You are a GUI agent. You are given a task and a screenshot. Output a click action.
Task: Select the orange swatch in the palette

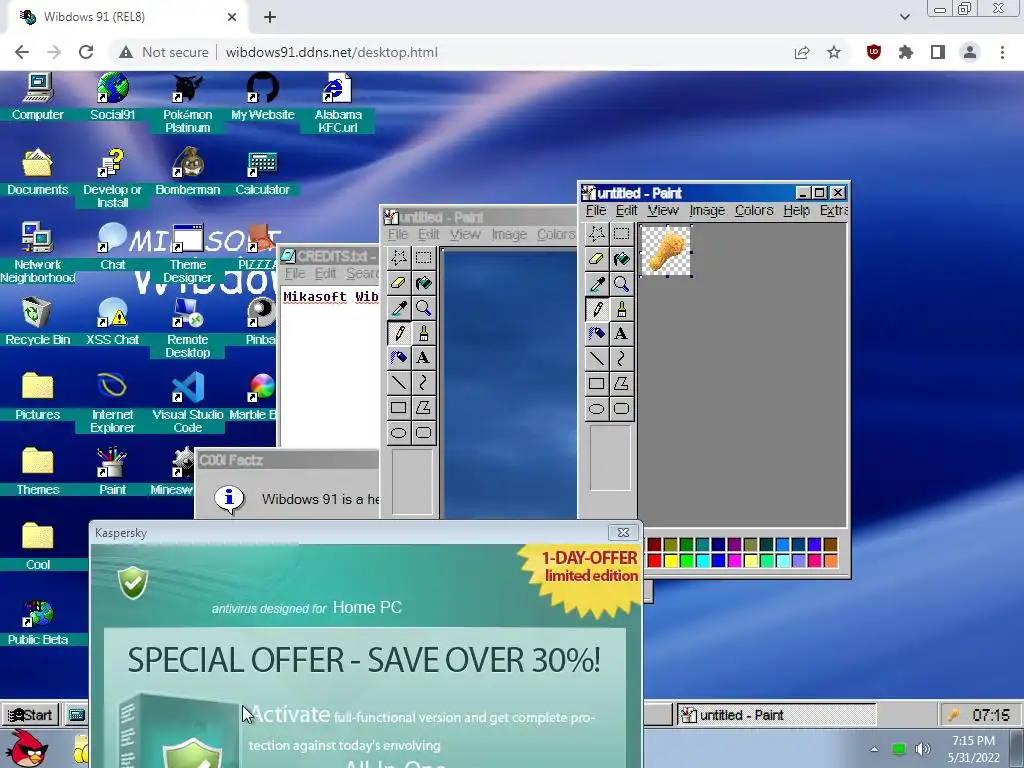point(831,560)
